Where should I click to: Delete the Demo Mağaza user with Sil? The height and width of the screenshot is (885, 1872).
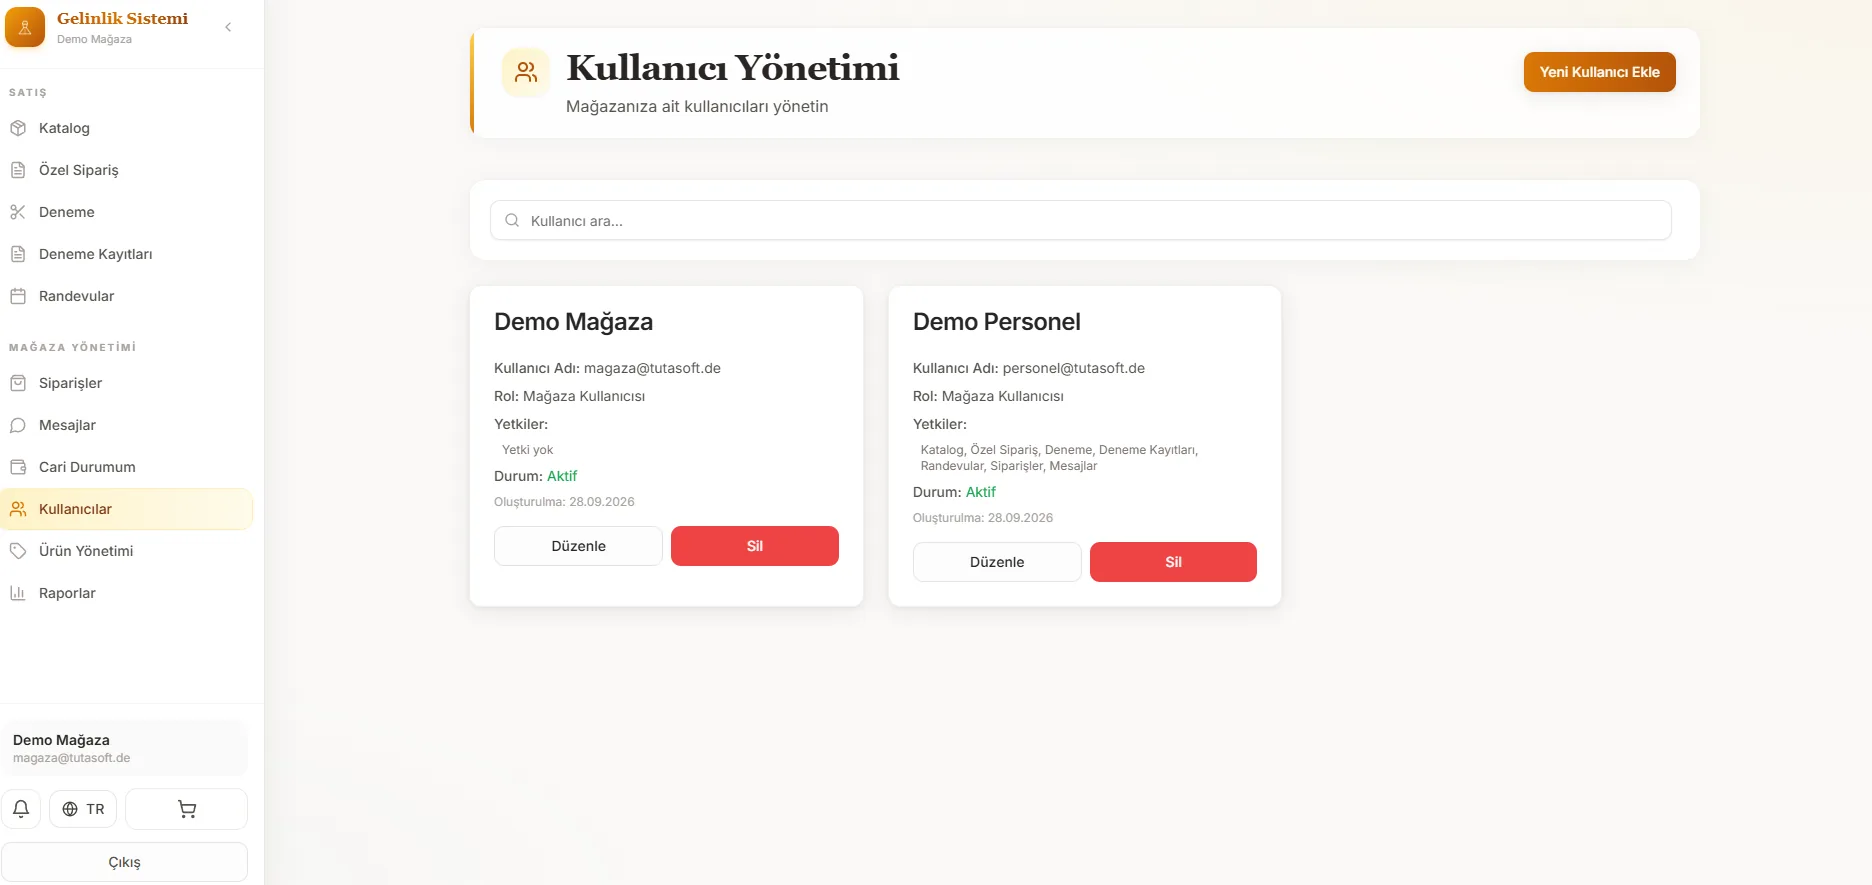click(755, 546)
